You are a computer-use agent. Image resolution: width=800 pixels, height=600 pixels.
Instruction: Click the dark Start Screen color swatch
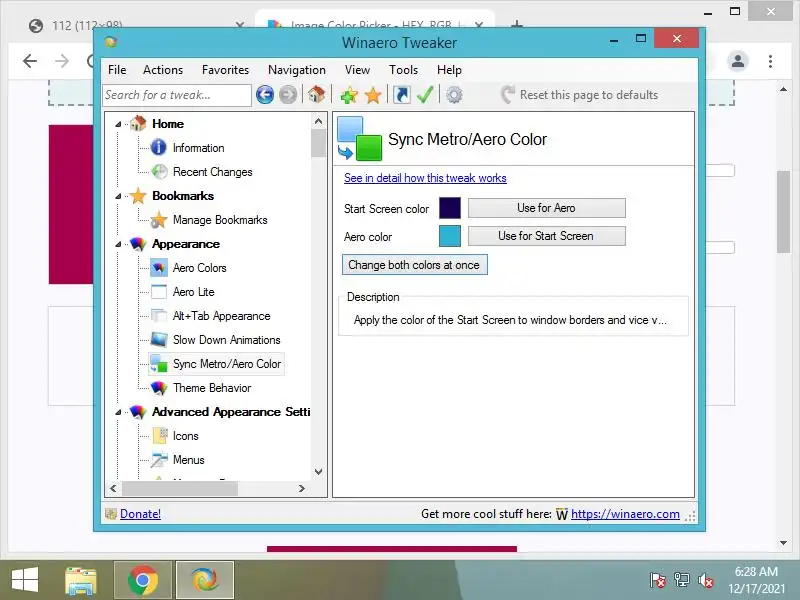(x=449, y=208)
